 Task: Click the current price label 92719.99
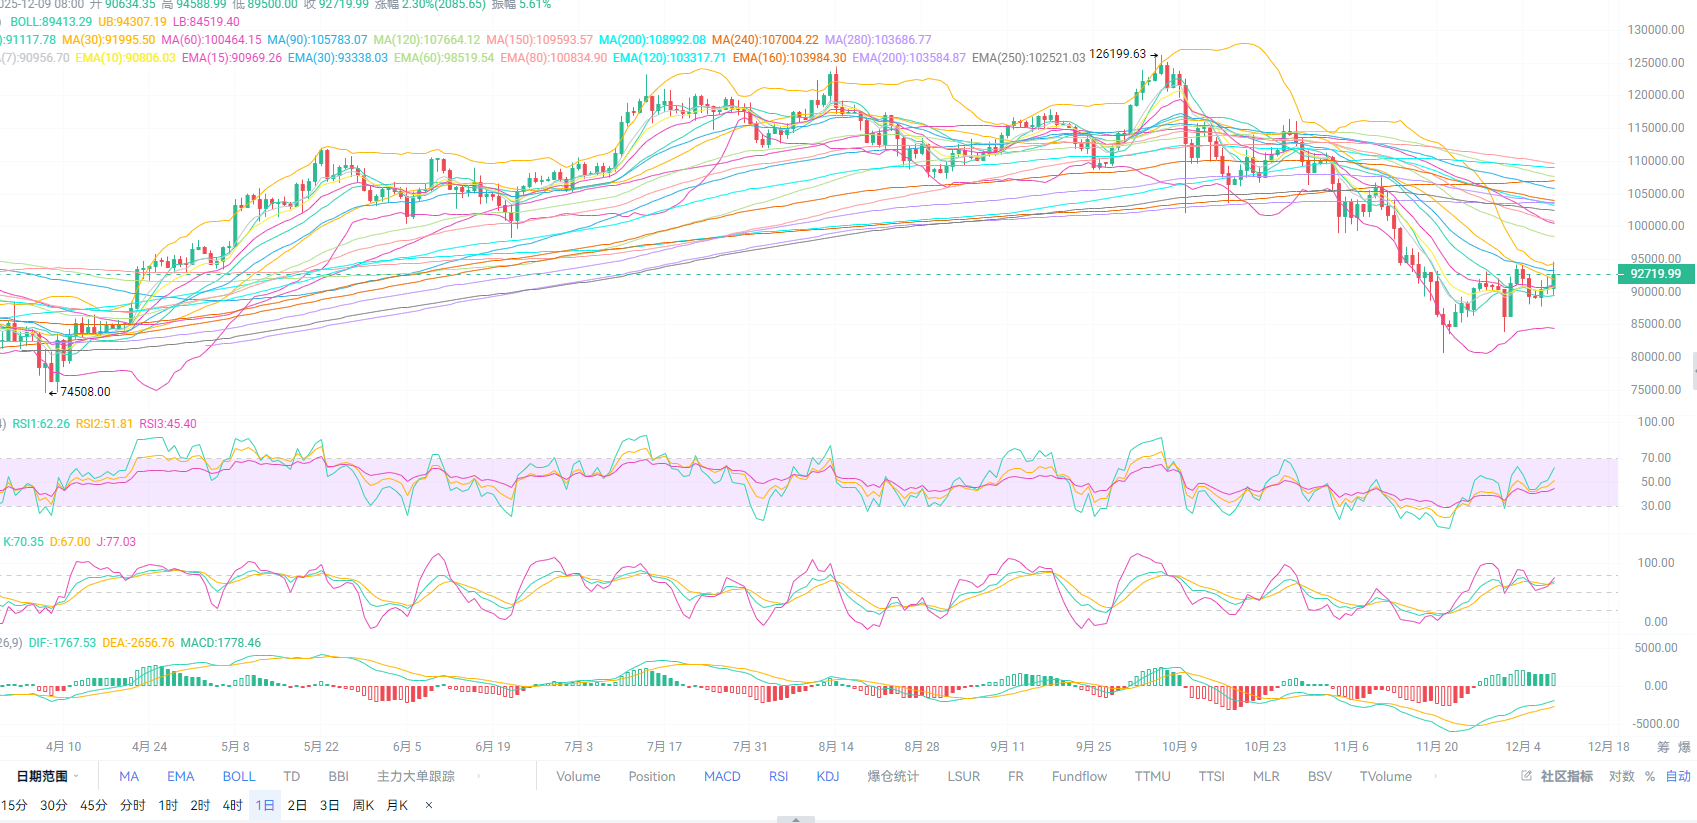(x=1655, y=274)
